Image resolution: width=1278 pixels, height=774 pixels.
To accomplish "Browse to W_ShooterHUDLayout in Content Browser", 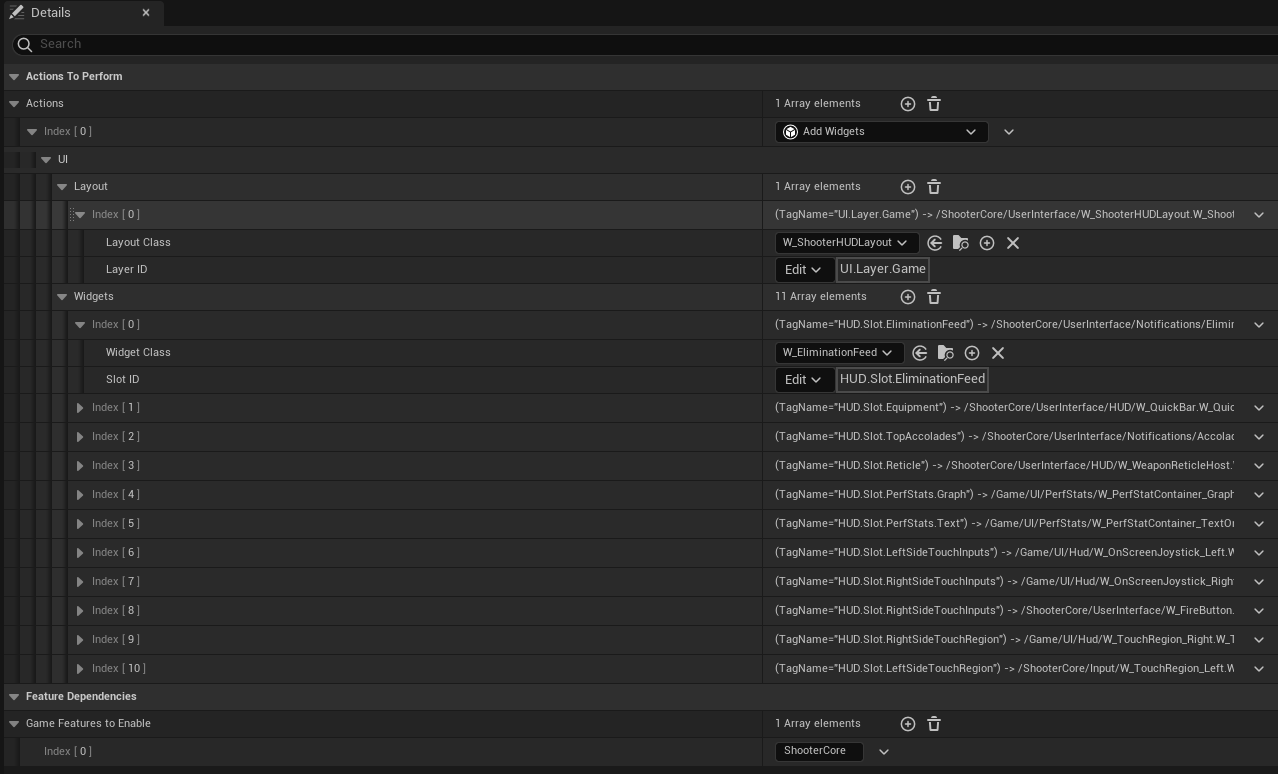I will [x=960, y=243].
